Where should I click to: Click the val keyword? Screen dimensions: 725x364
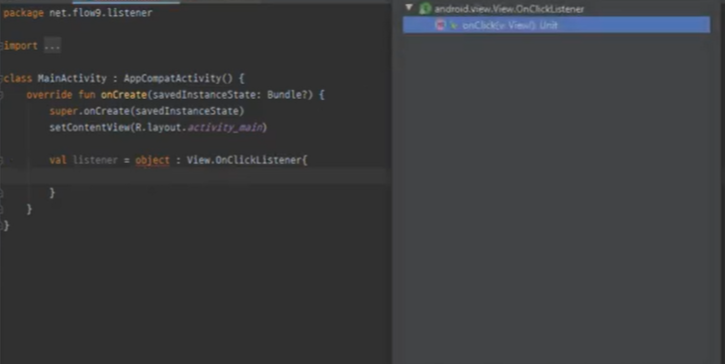[58, 160]
